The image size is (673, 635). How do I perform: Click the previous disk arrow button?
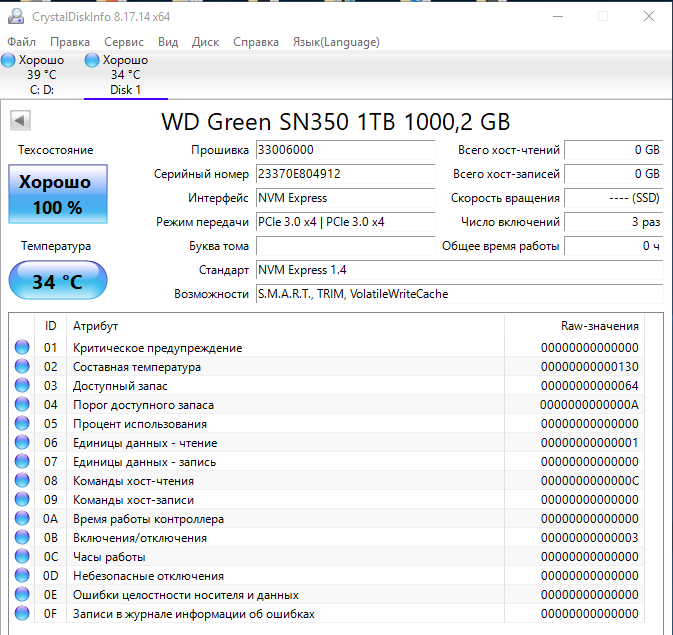coord(20,120)
